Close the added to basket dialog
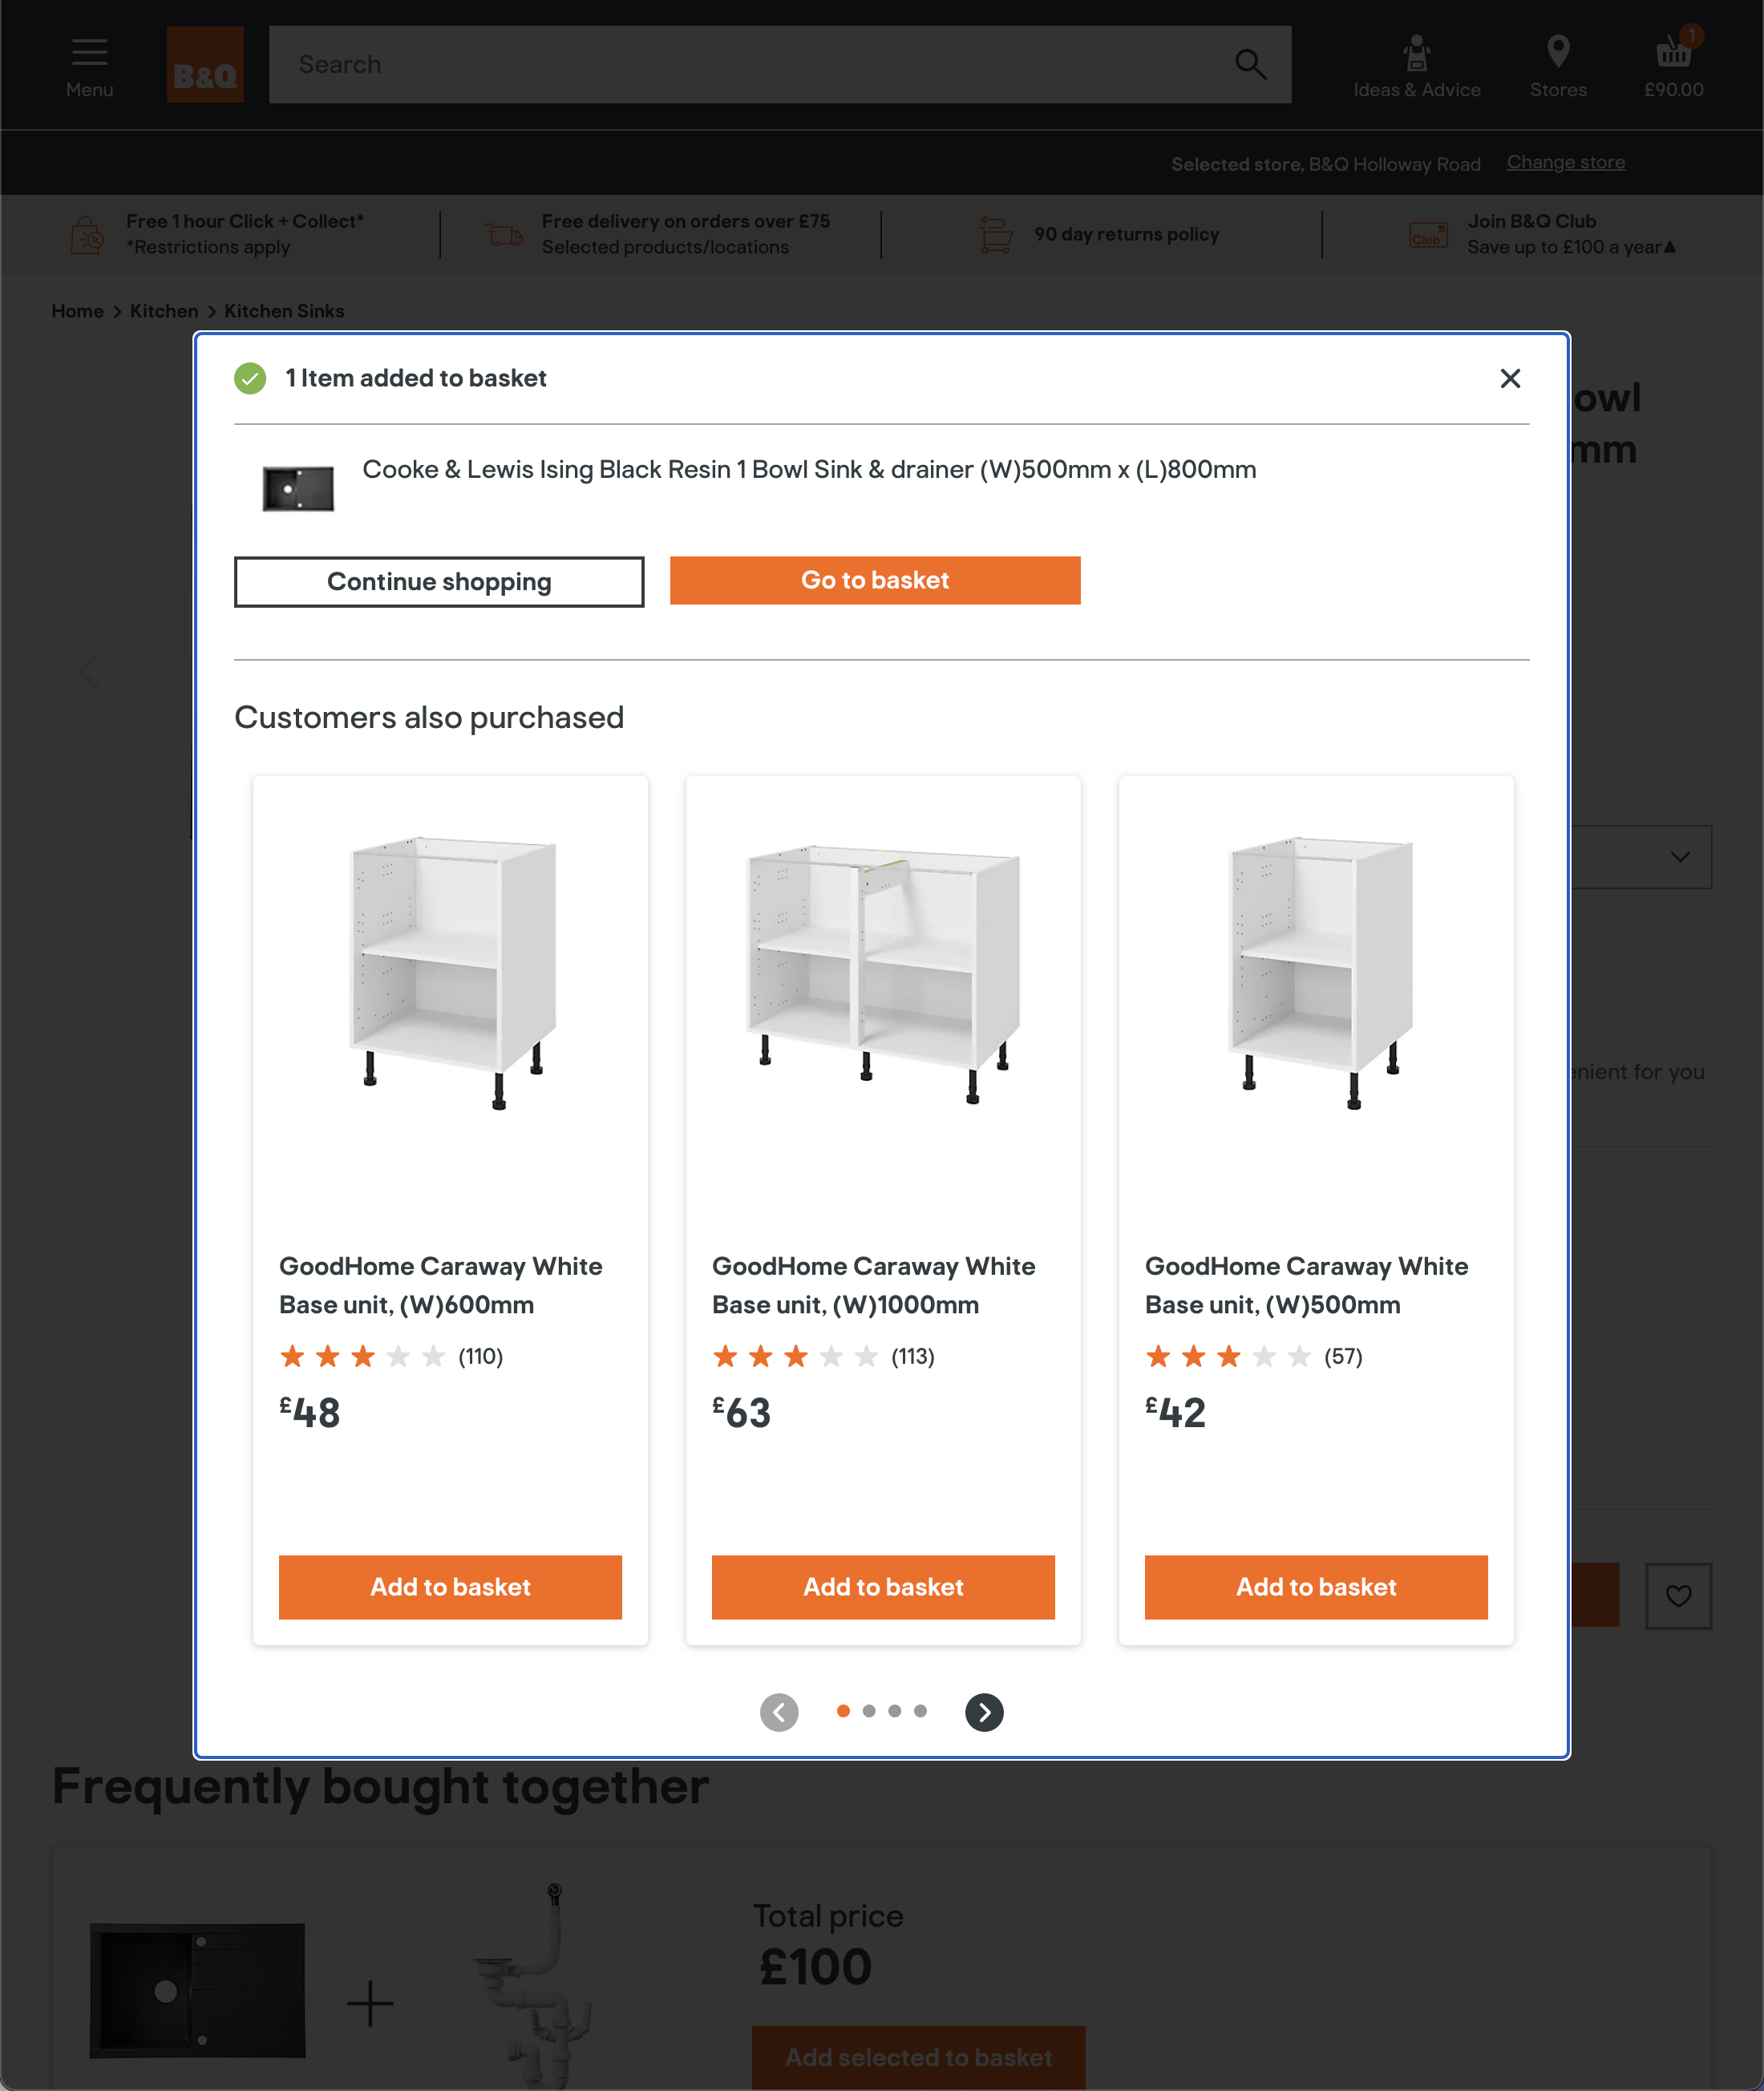The height and width of the screenshot is (2091, 1764). tap(1510, 378)
